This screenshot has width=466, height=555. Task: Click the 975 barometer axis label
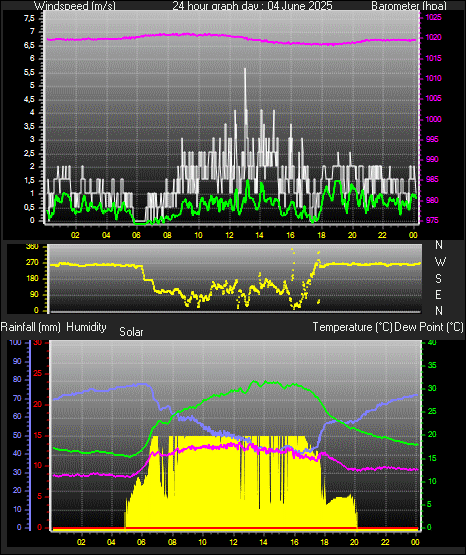pyautogui.click(x=432, y=220)
